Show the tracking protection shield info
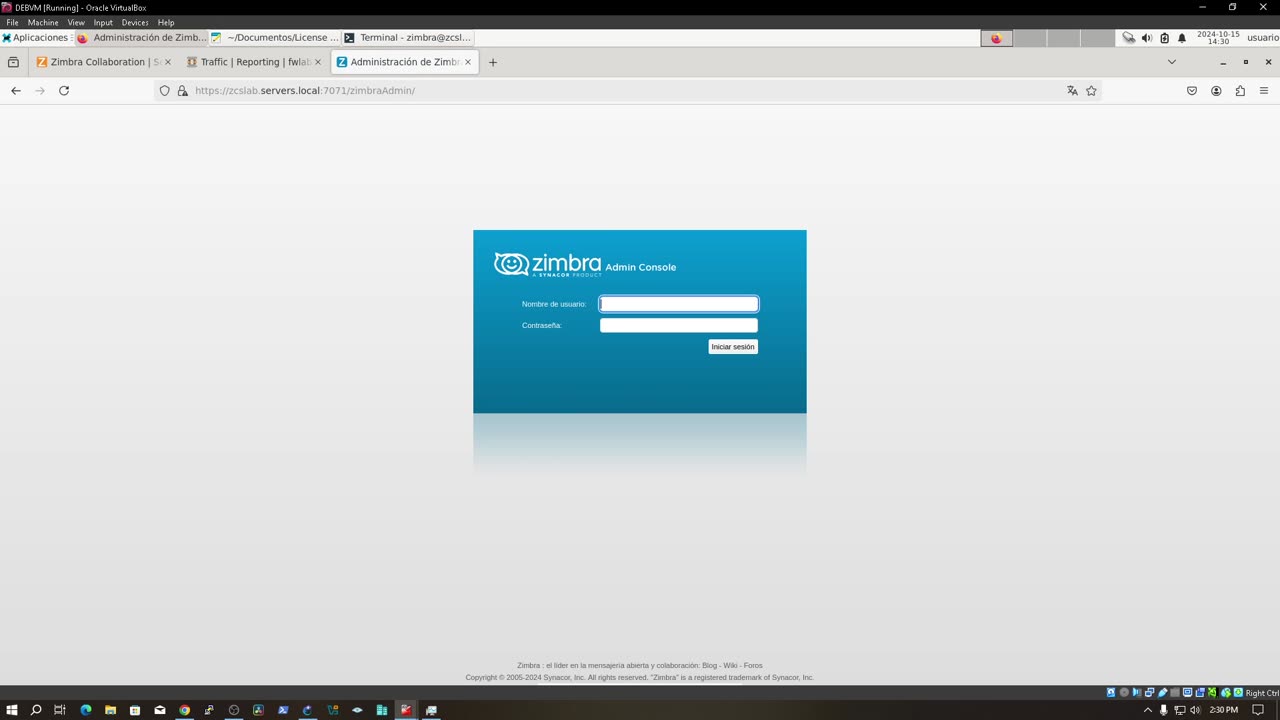This screenshot has width=1280, height=720. click(165, 91)
